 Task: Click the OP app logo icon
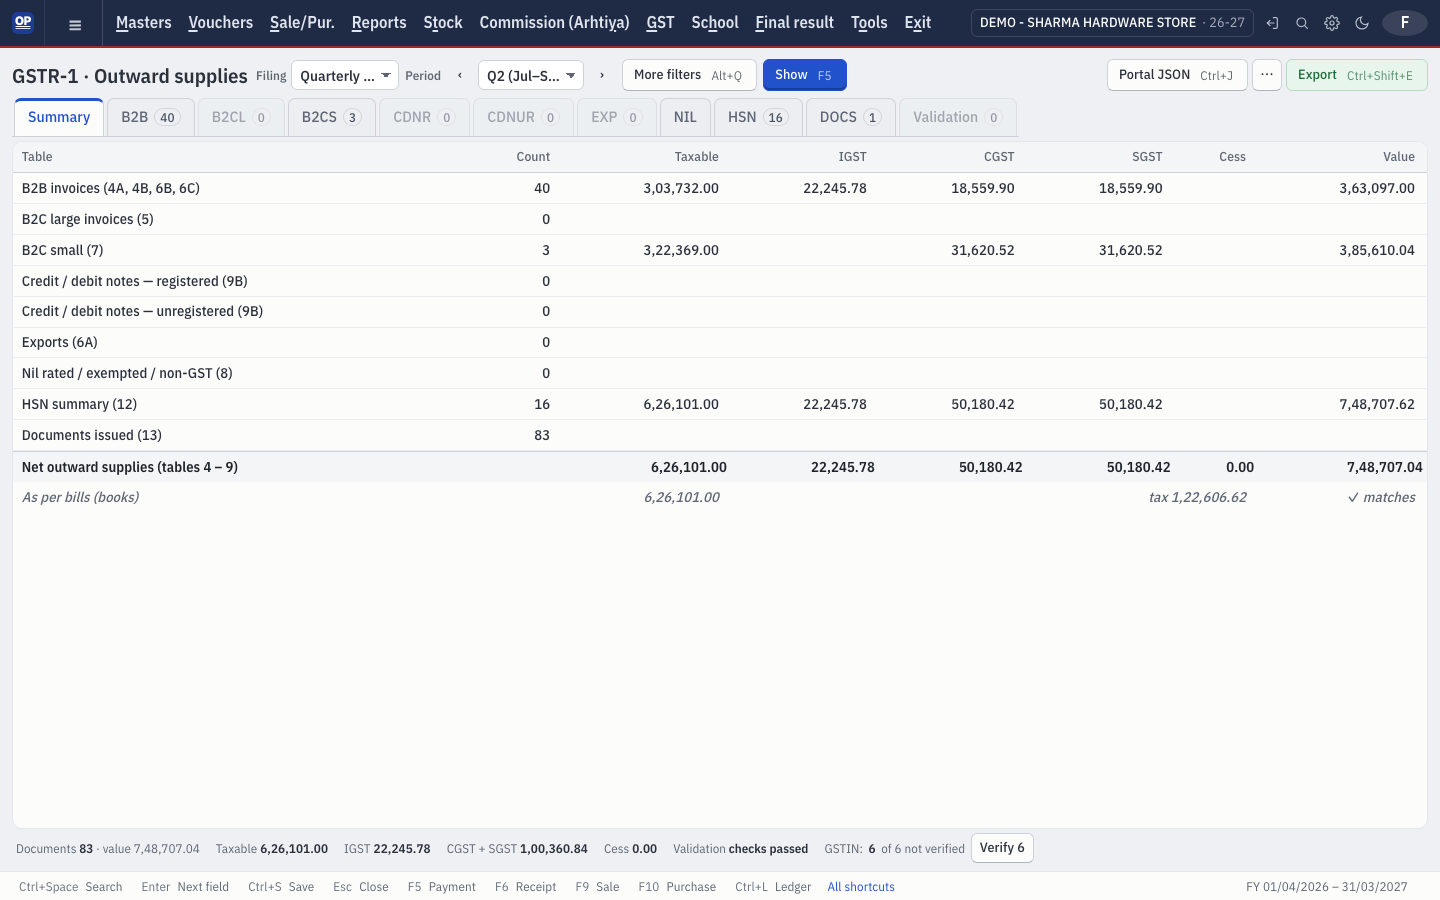click(x=23, y=22)
